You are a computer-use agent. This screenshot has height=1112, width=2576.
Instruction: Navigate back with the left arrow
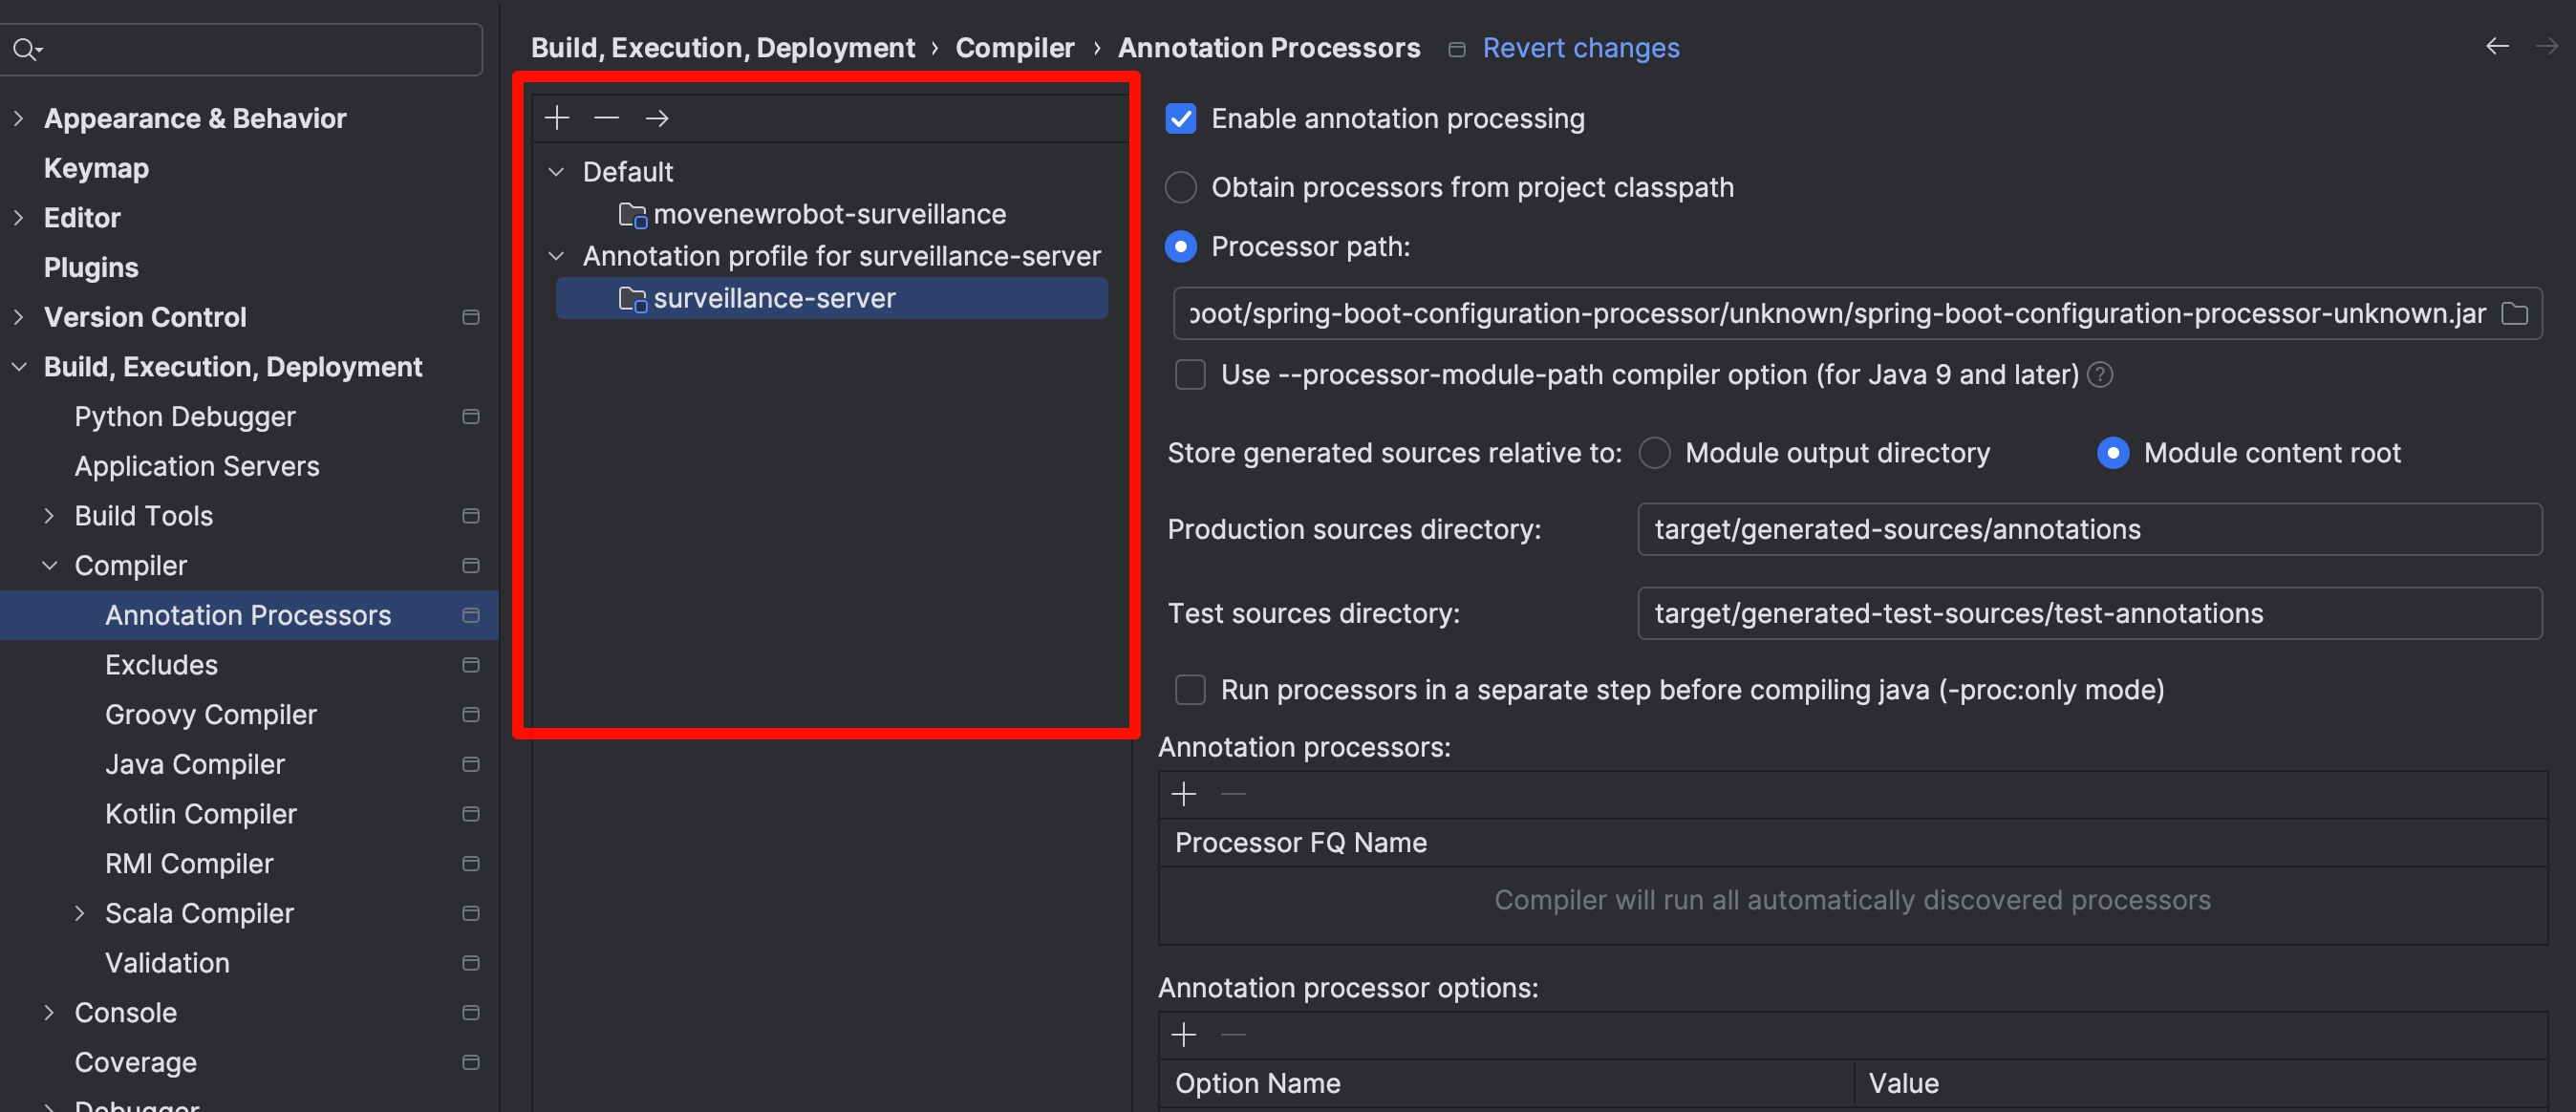[x=2497, y=47]
